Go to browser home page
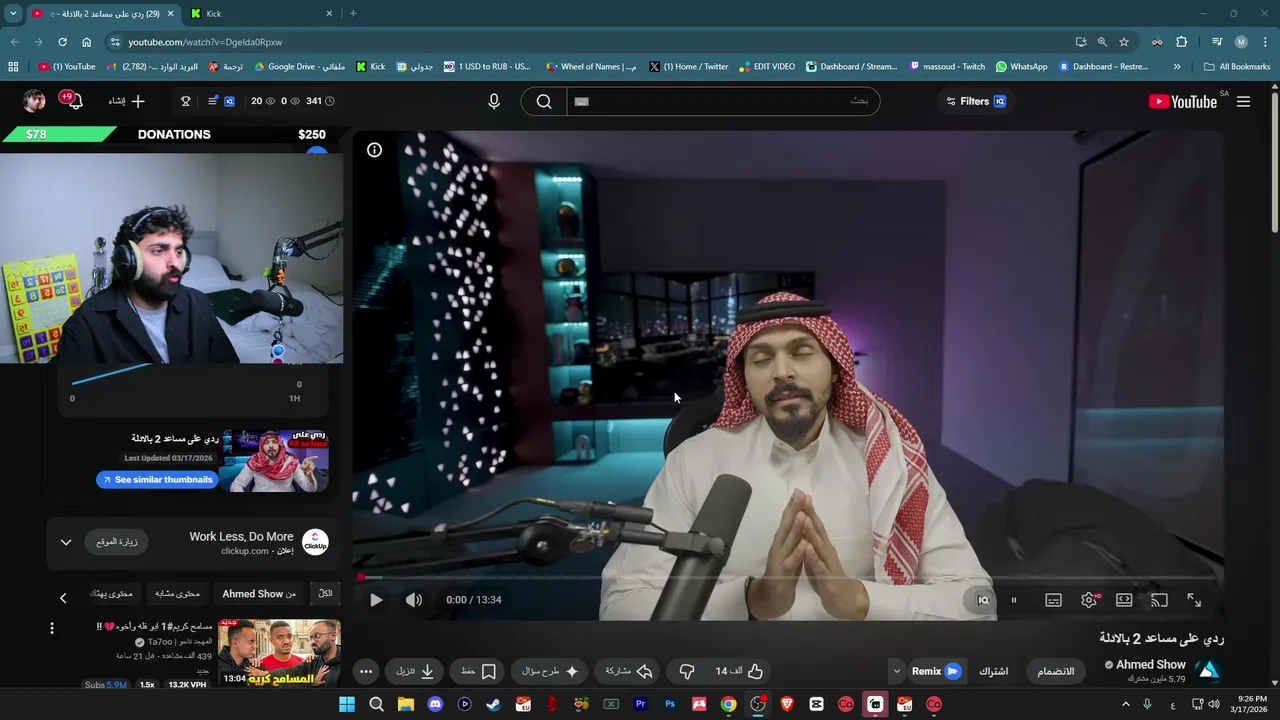 click(86, 42)
